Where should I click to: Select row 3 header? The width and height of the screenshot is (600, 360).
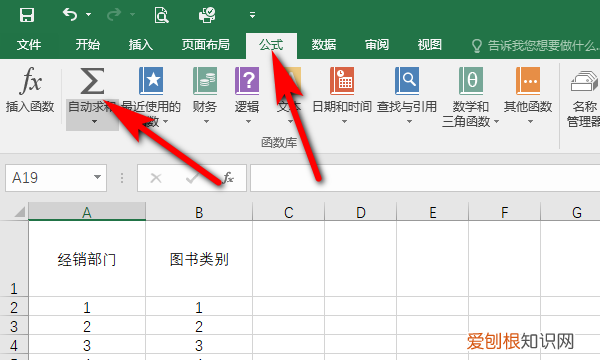[14, 326]
